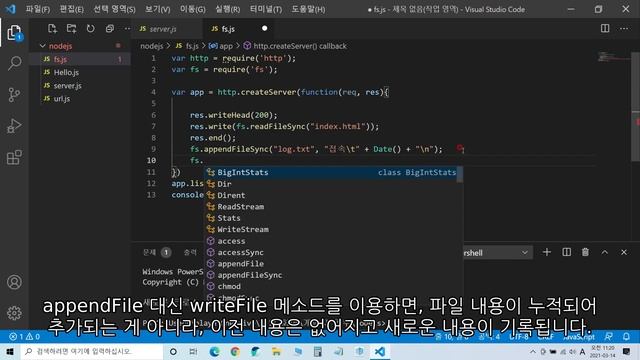This screenshot has height=360, width=640.
Task: Open the 보기(V) menu
Action: (158, 9)
